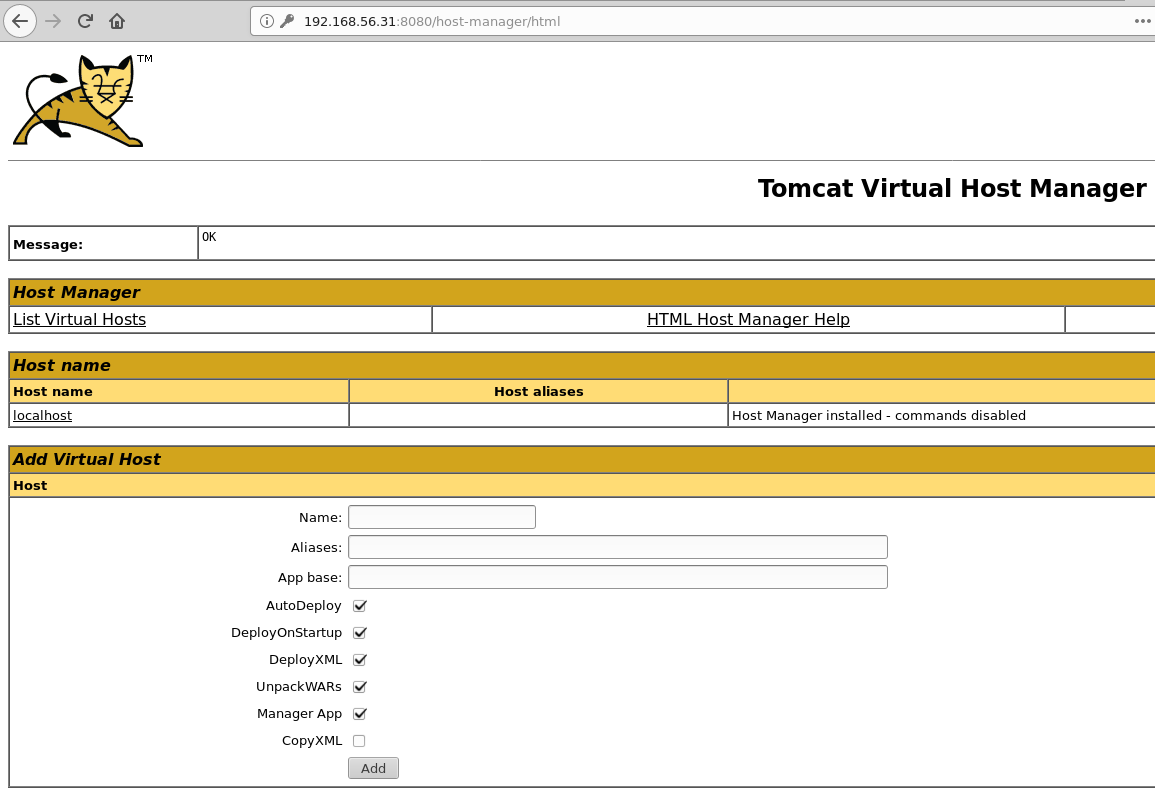Click the 'OK' message text
The width and height of the screenshot is (1155, 802).
click(209, 236)
